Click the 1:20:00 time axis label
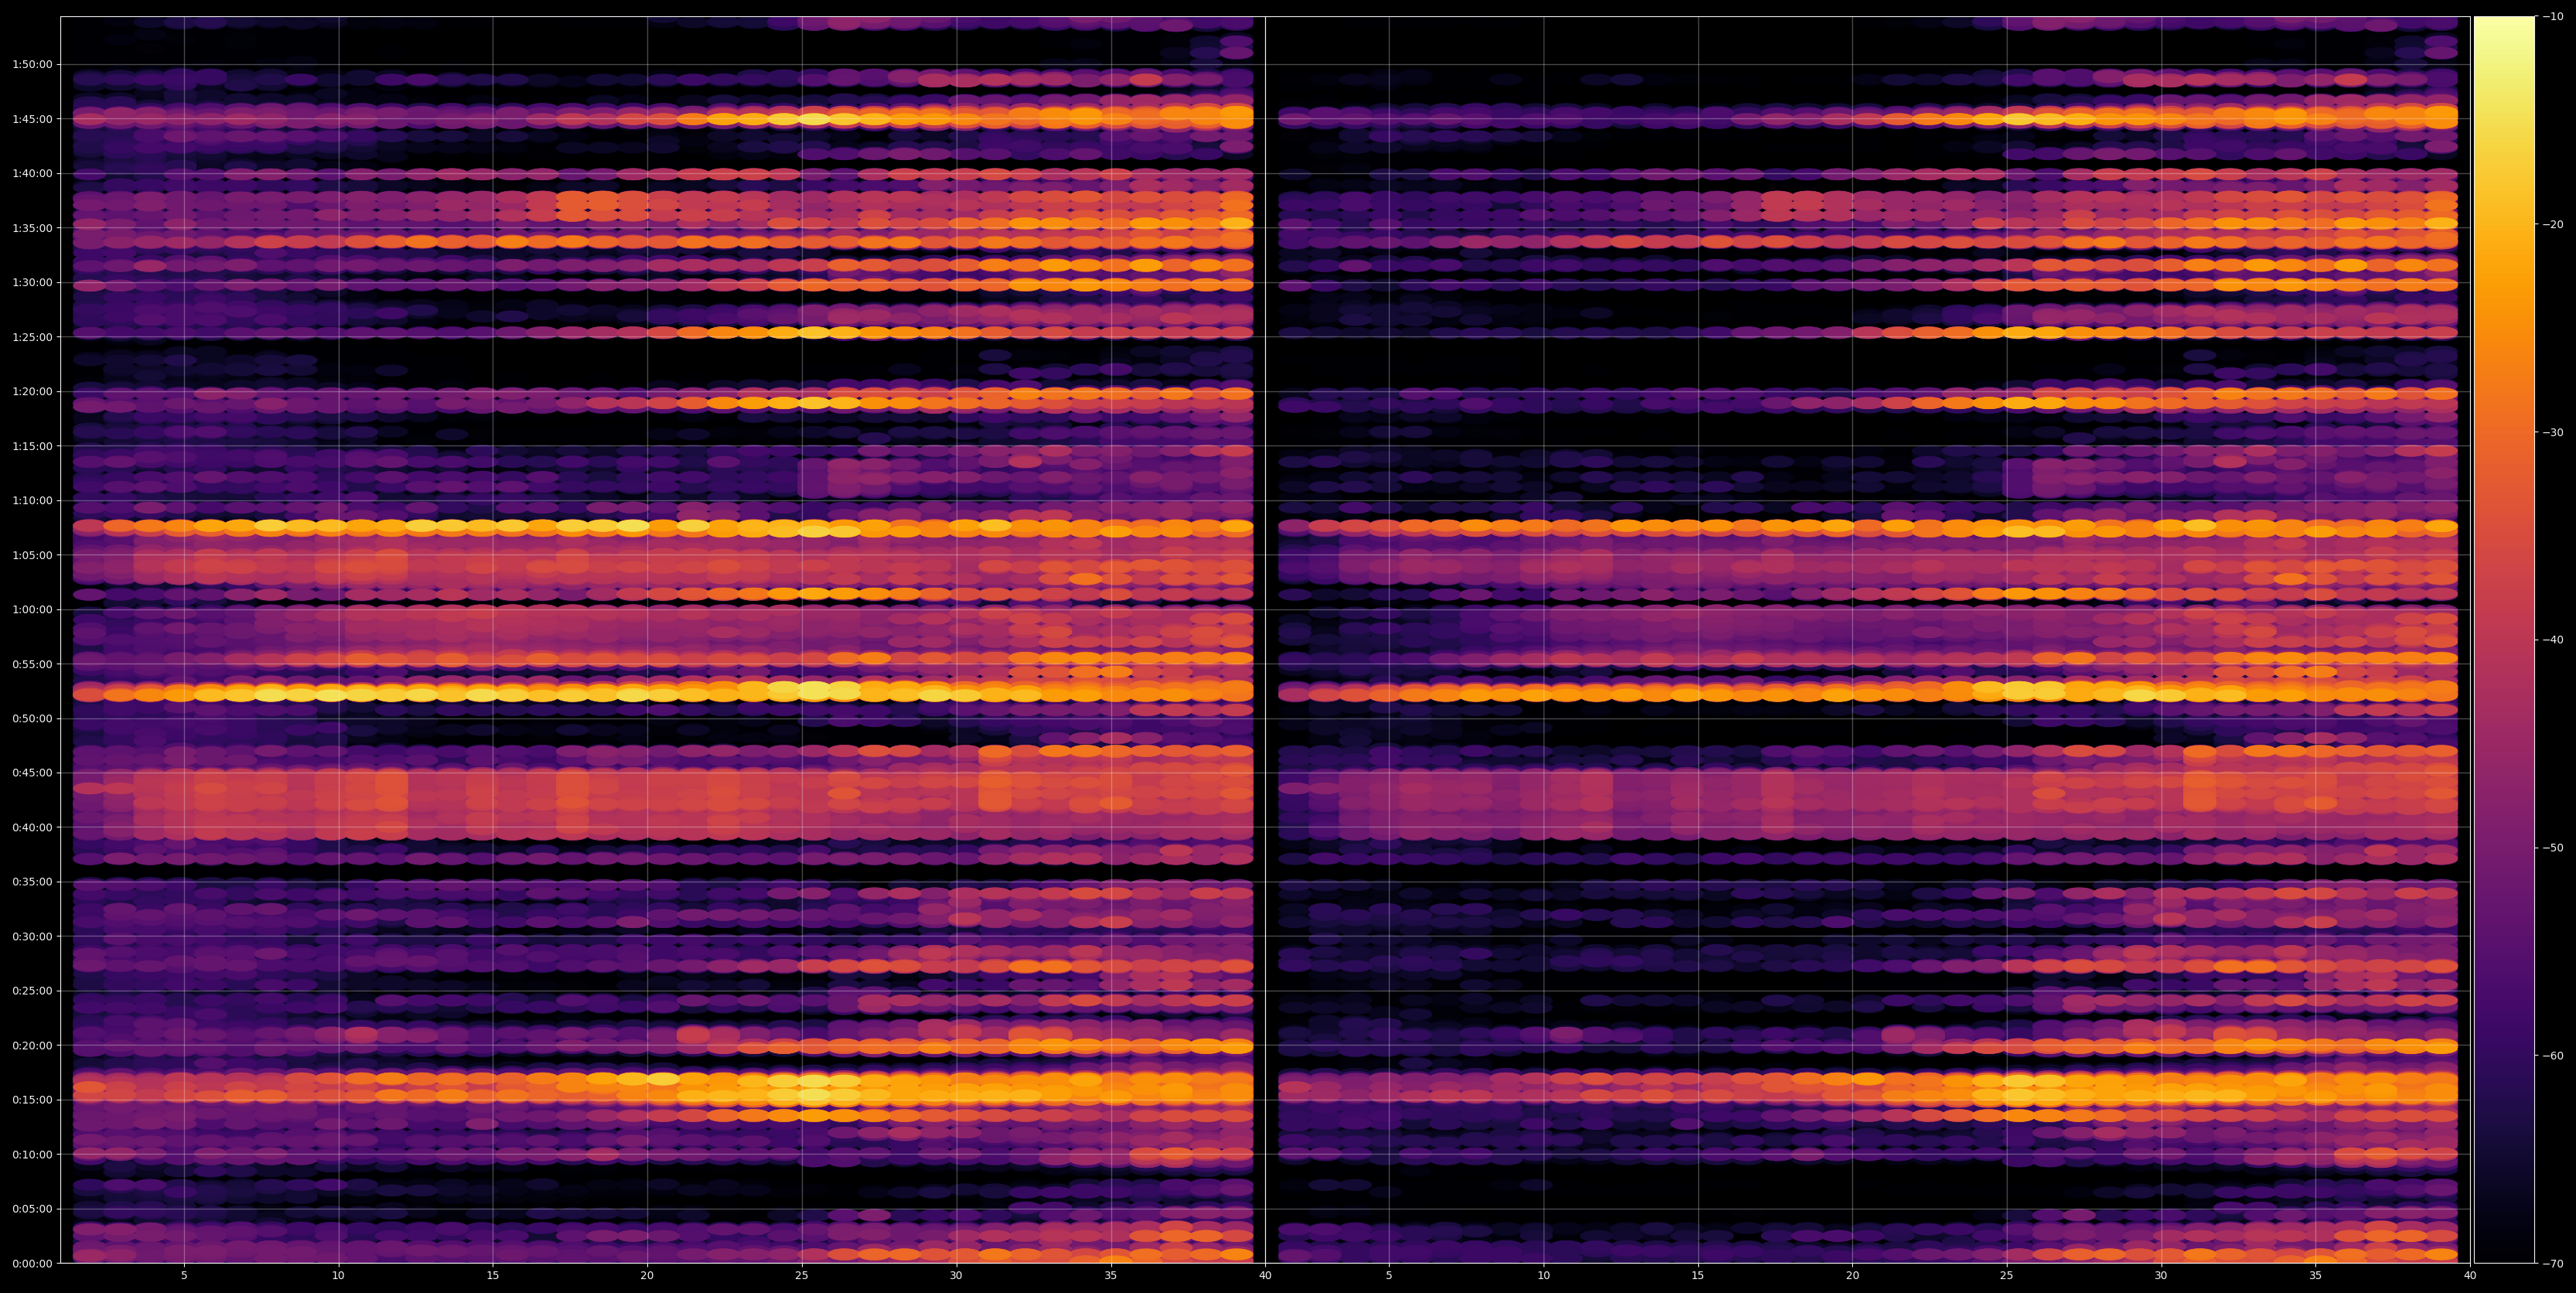Screen dimensions: 2576x1293 point(32,391)
